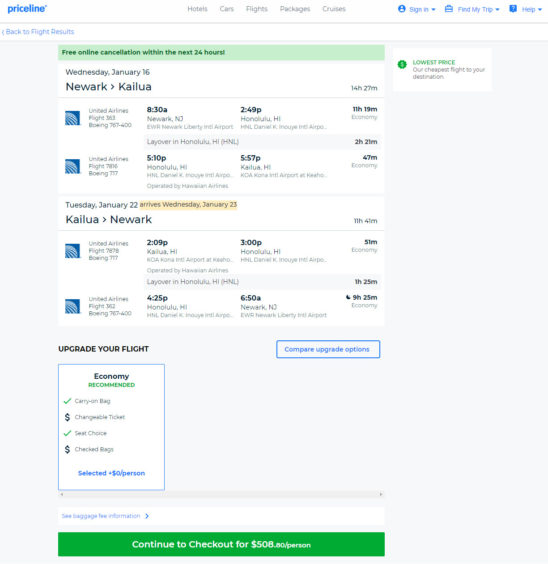This screenshot has height=564, width=548.
Task: Select the Economy Recommended fare card
Action: [111, 427]
